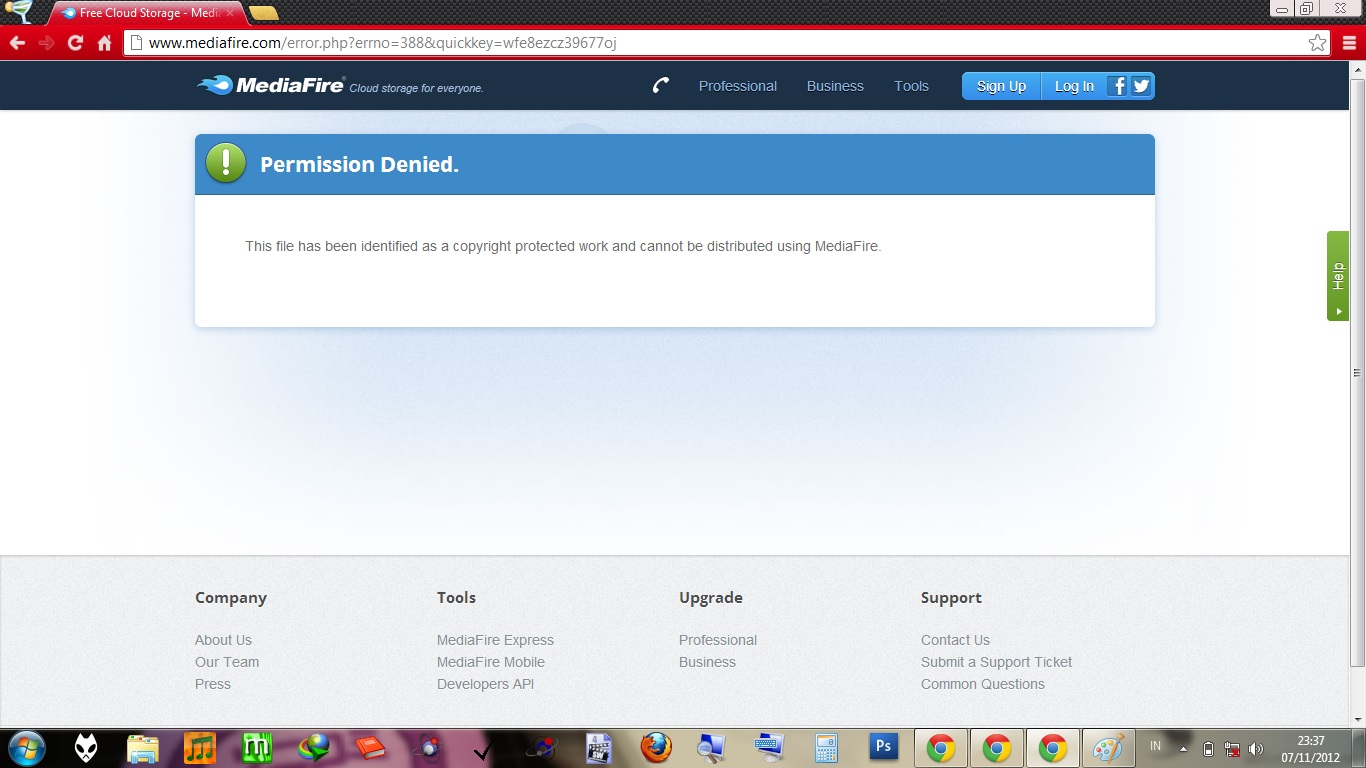The height and width of the screenshot is (768, 1366).
Task: Open Developers API footer link
Action: click(485, 684)
